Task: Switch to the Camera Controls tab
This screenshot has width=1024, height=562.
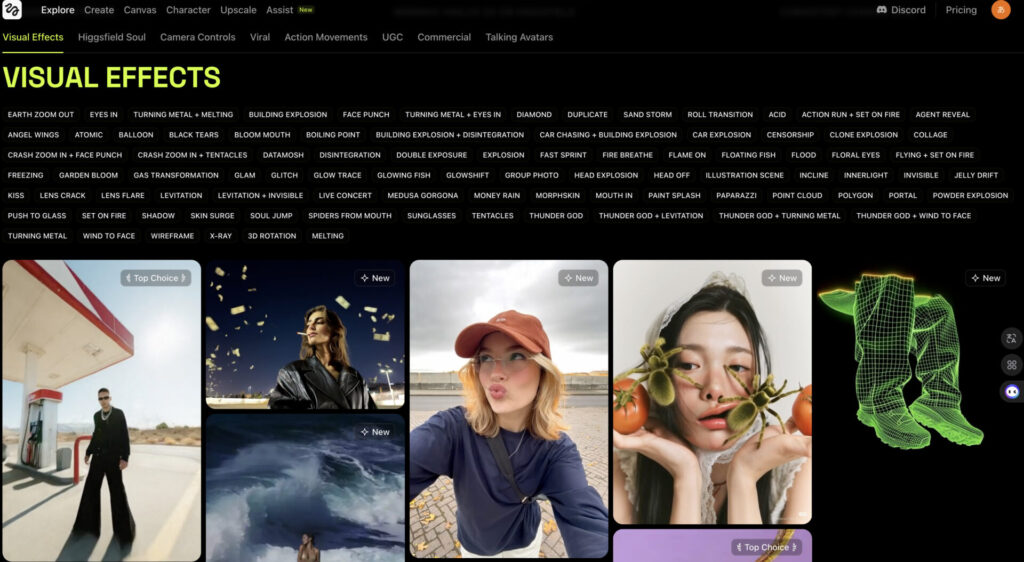Action: 197,37
